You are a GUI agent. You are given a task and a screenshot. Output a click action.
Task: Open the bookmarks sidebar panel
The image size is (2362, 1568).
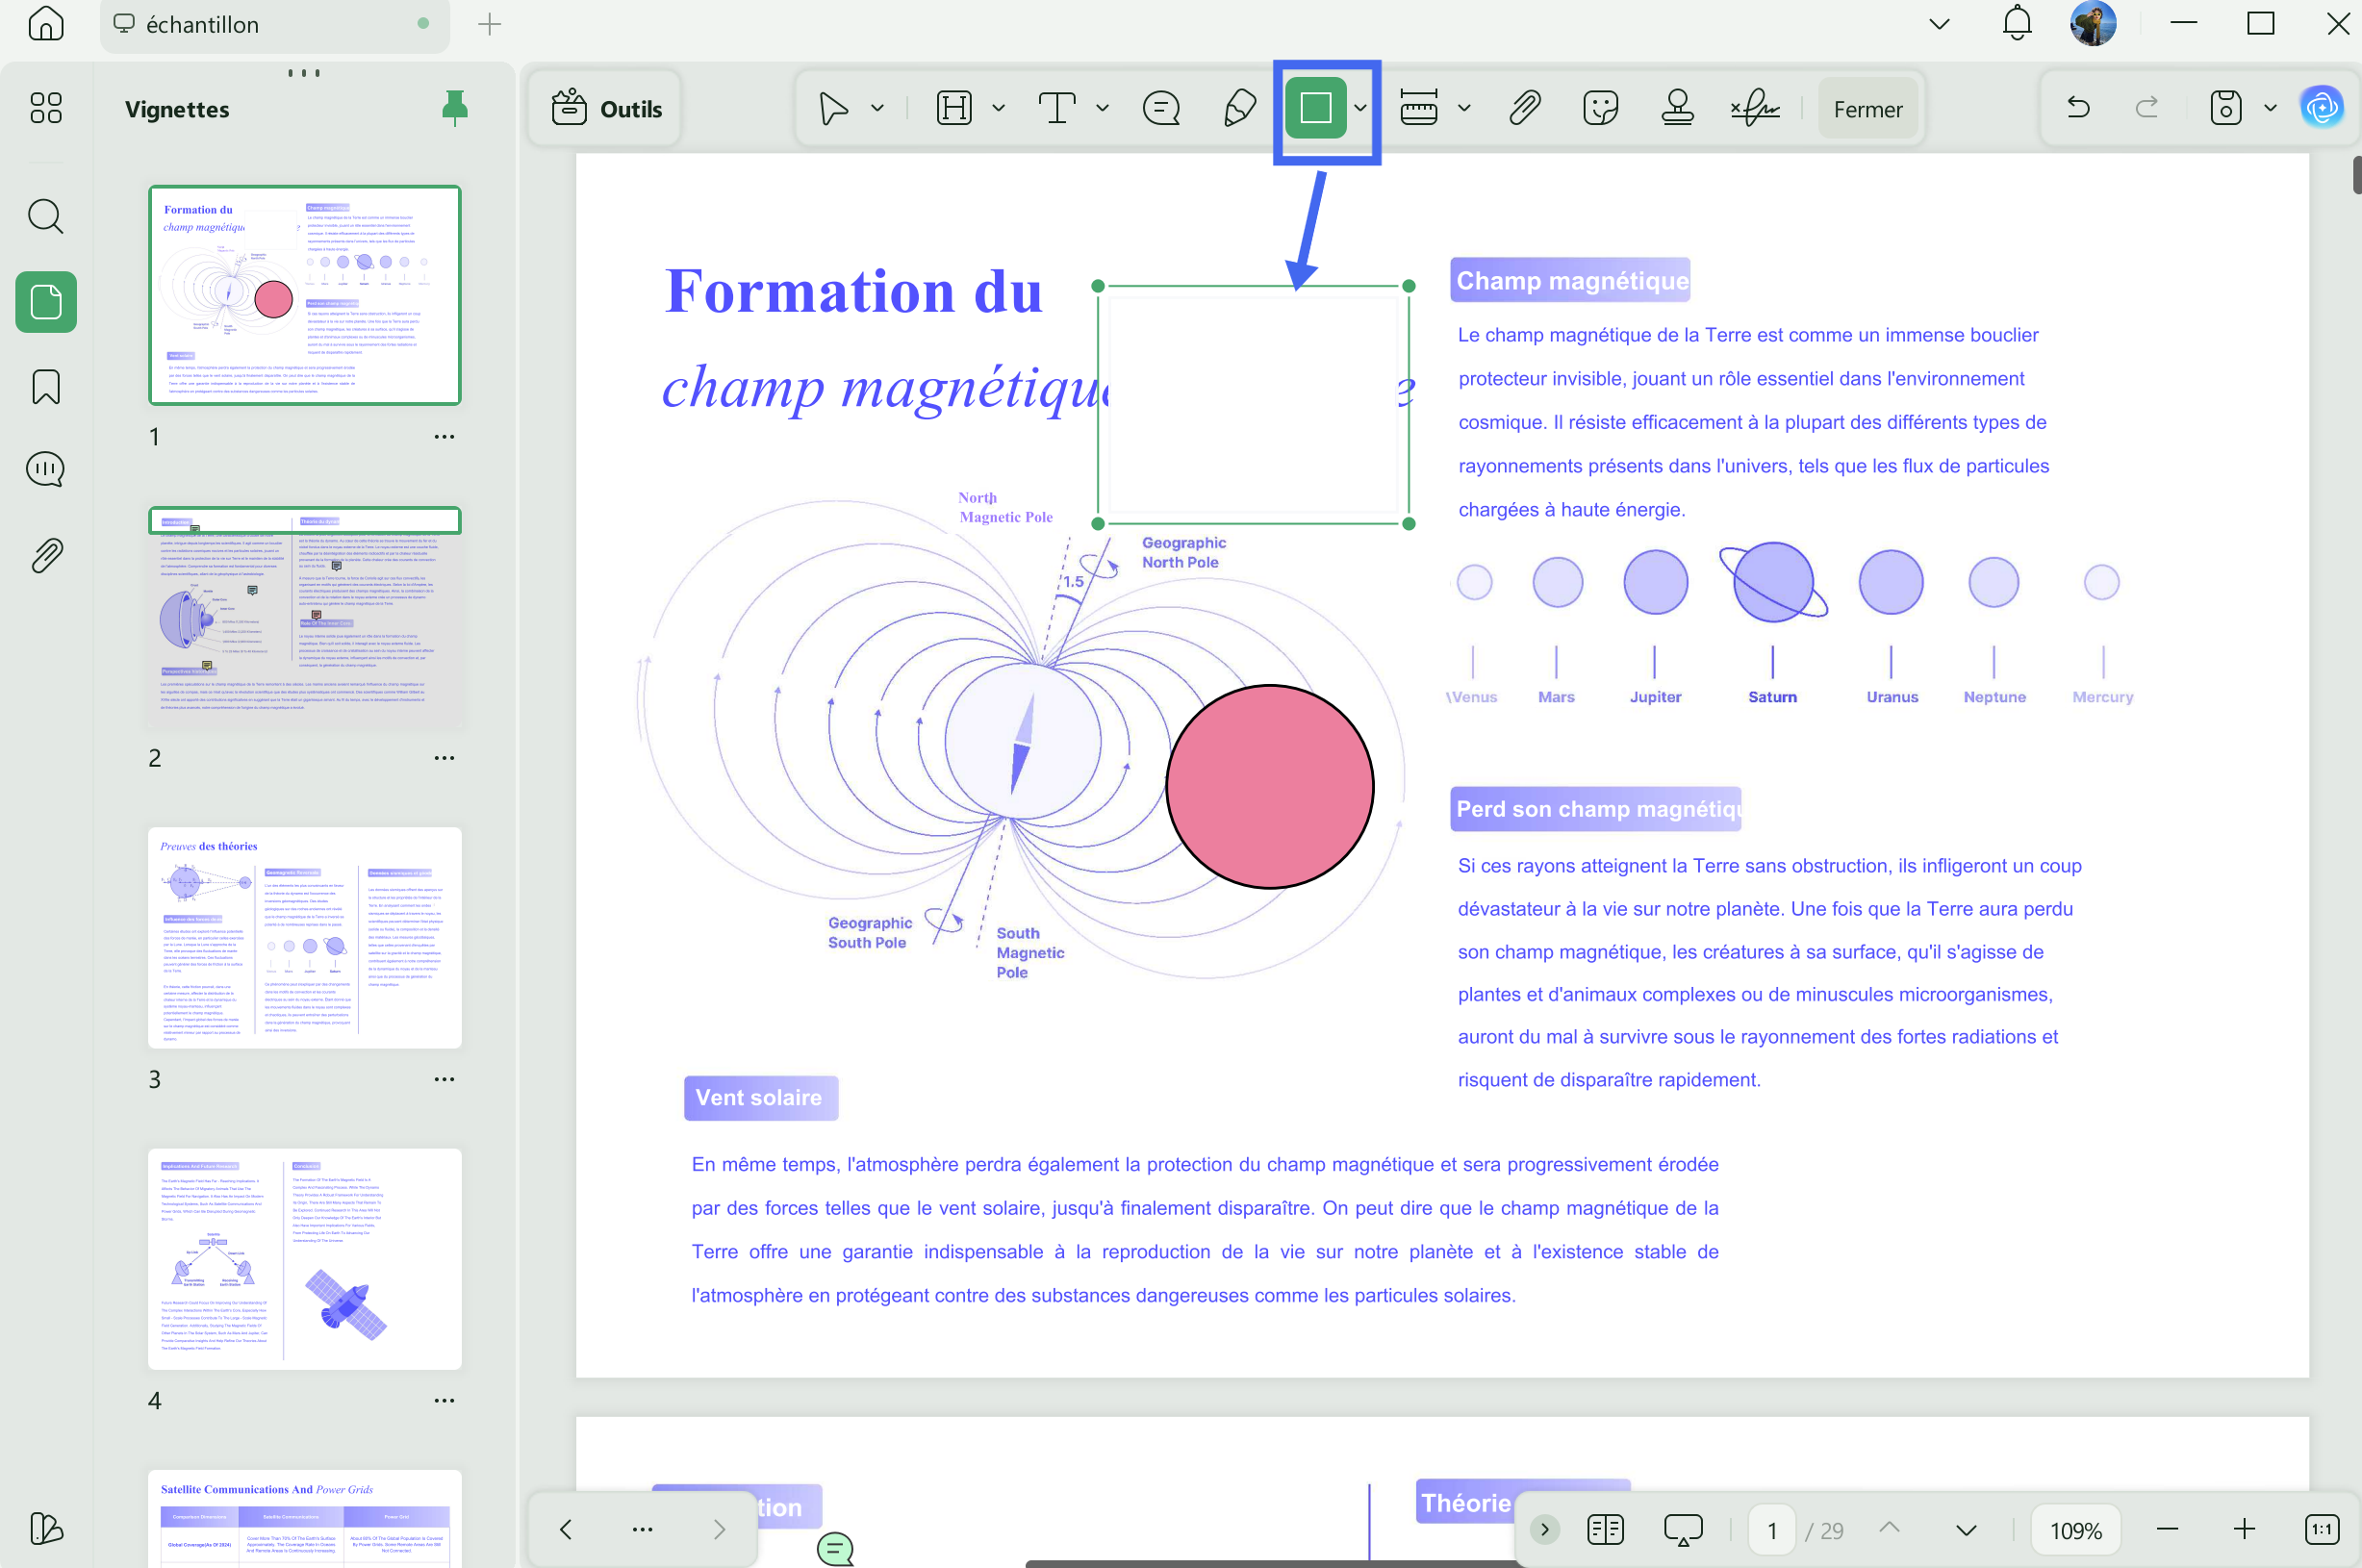46,387
